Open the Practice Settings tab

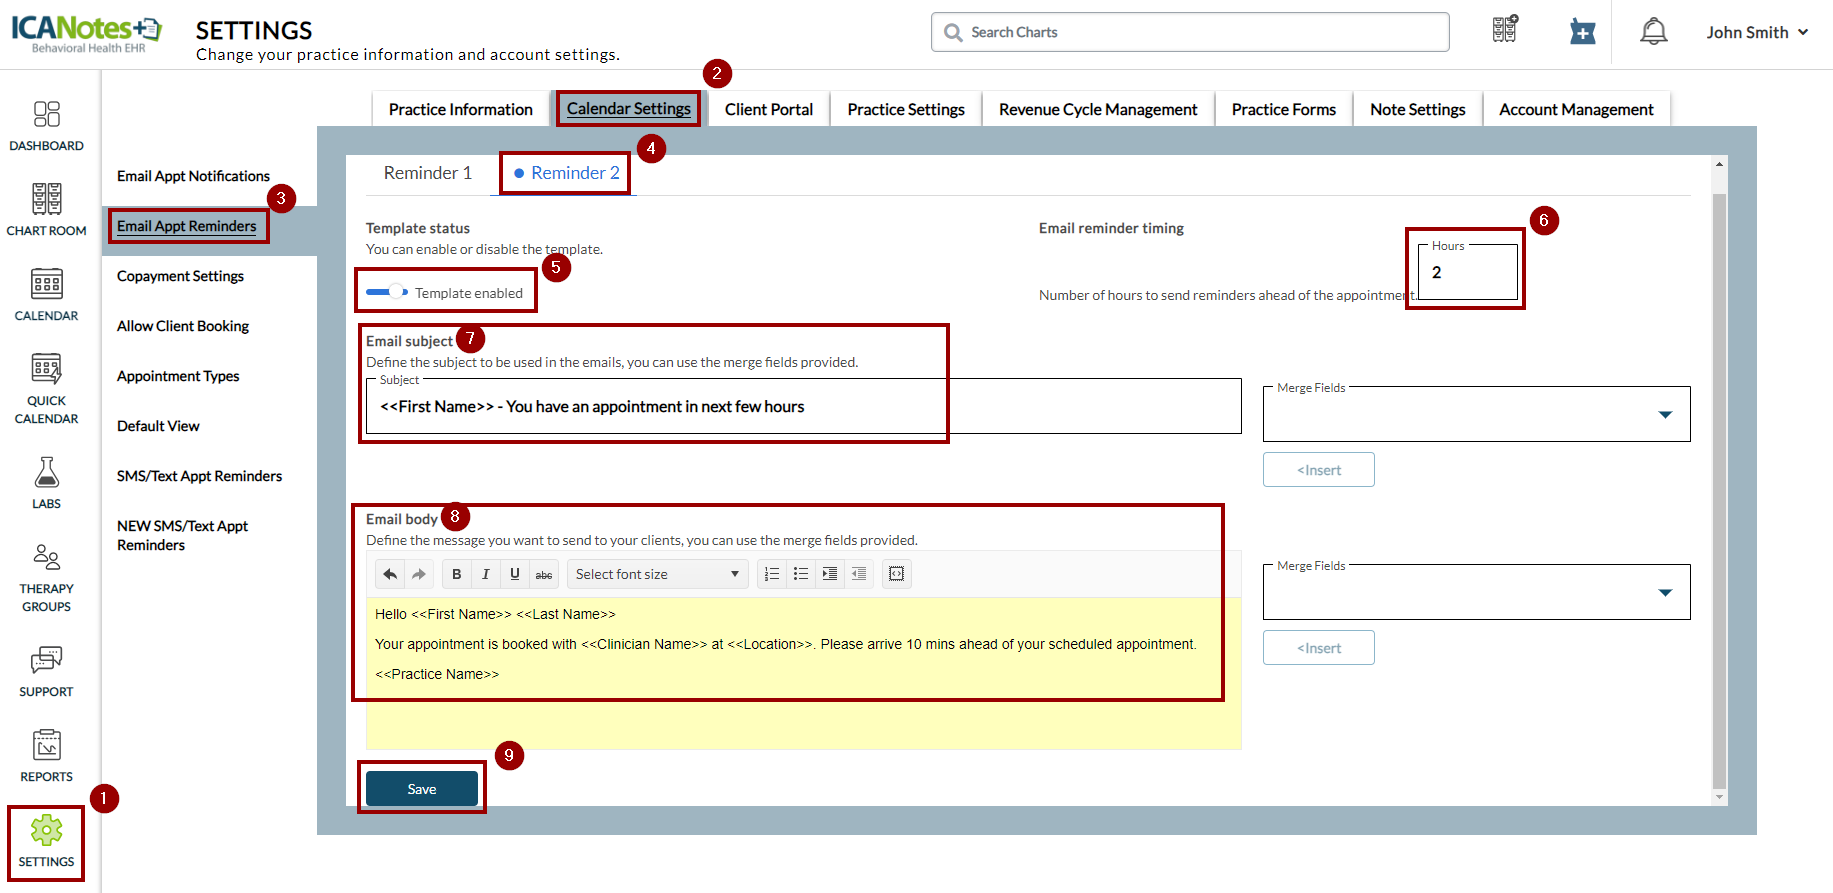point(905,109)
